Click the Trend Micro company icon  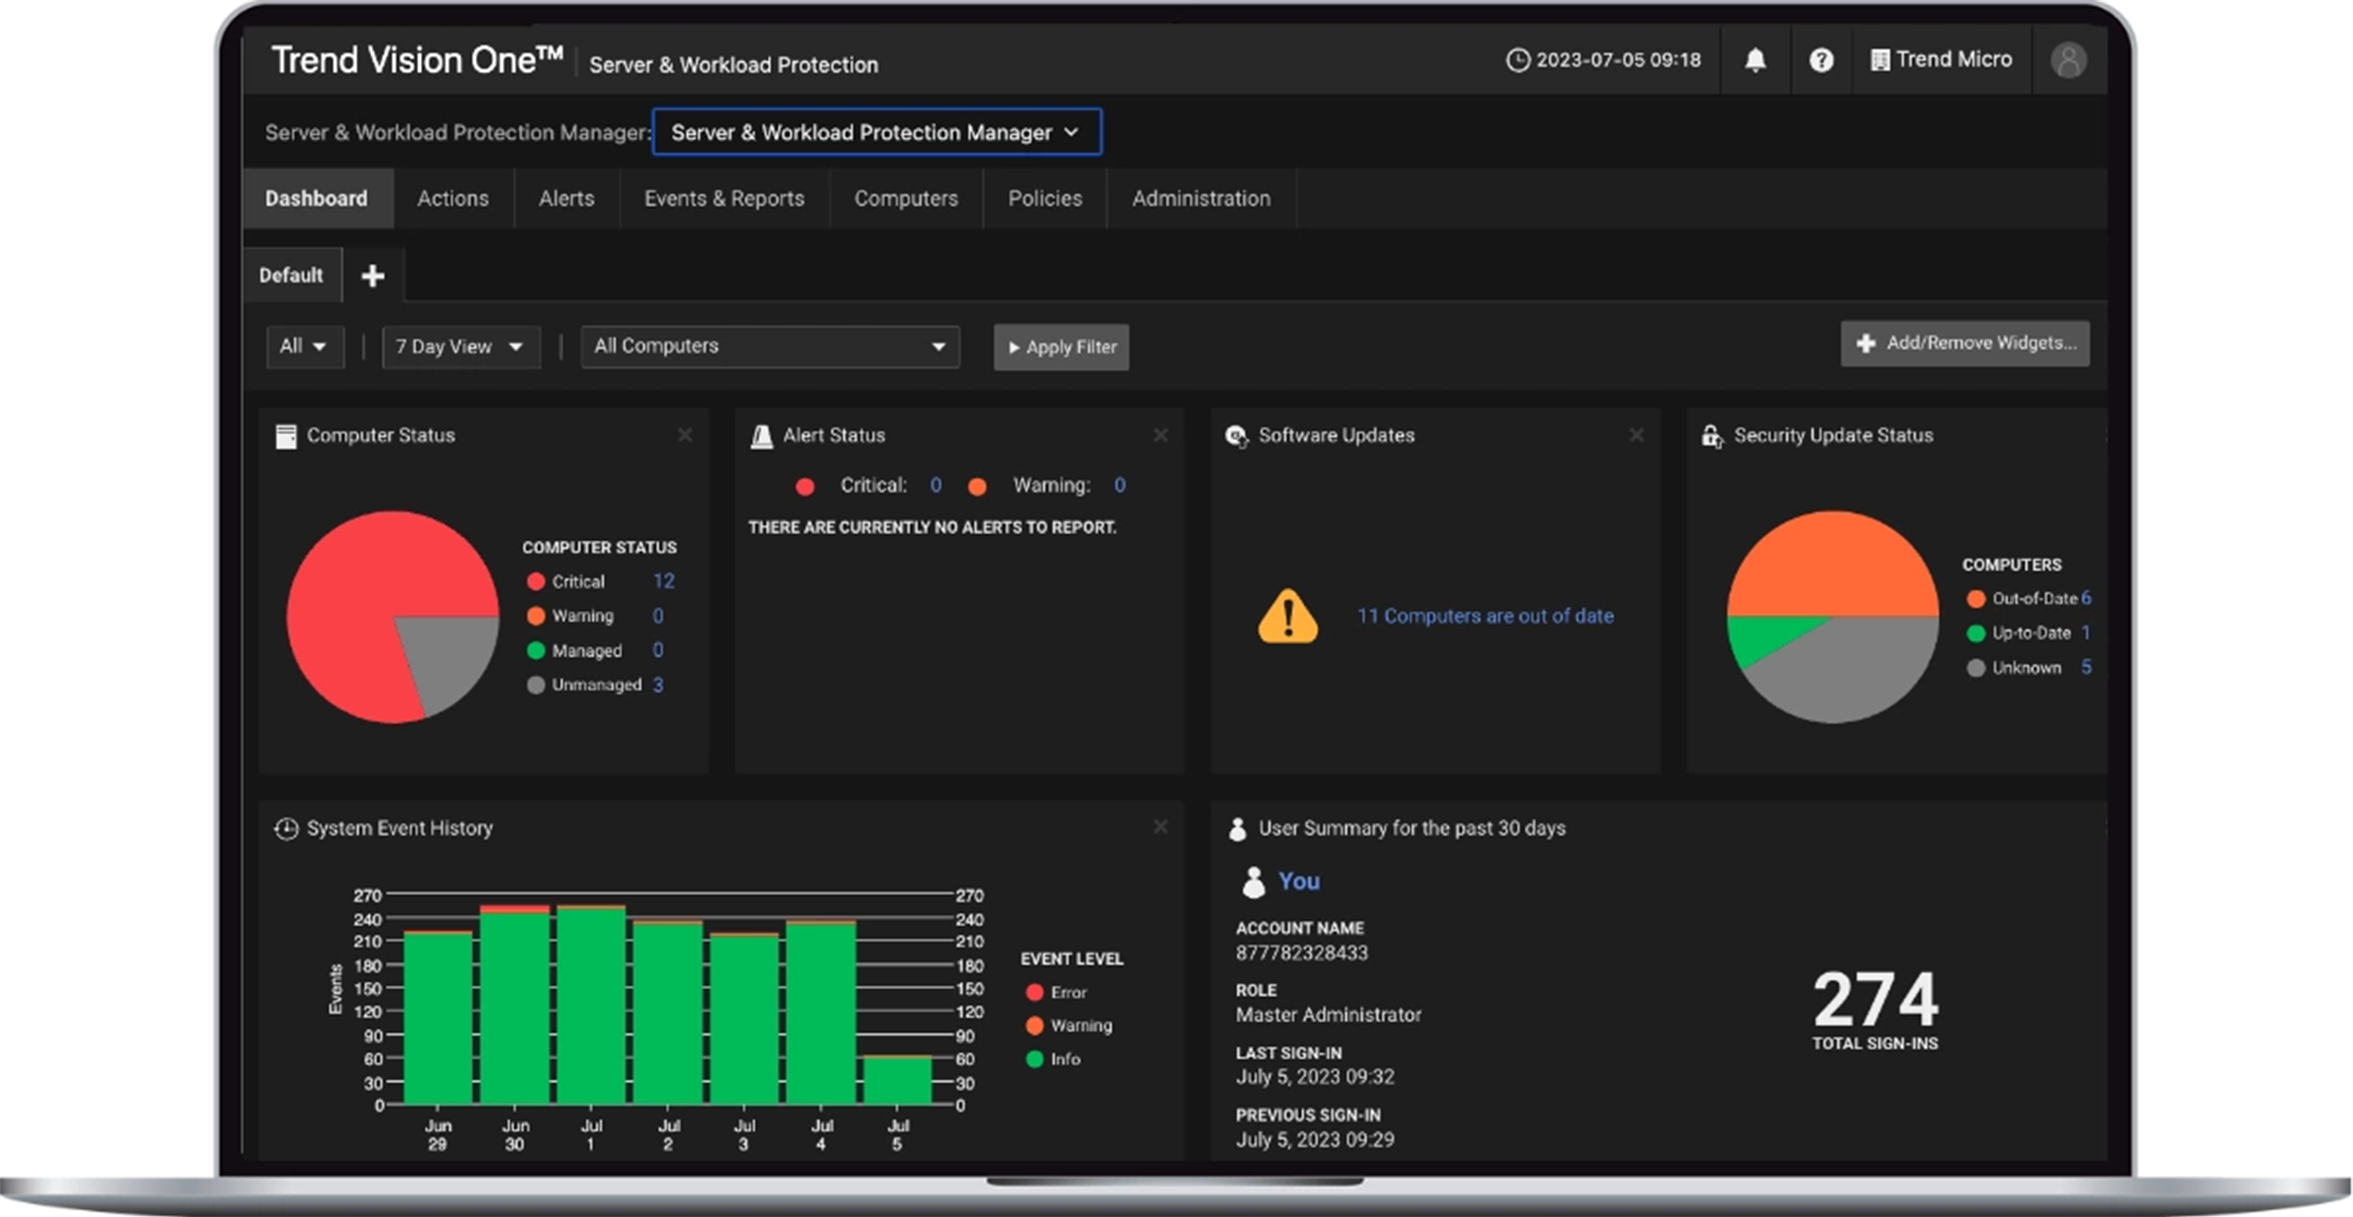point(1880,60)
